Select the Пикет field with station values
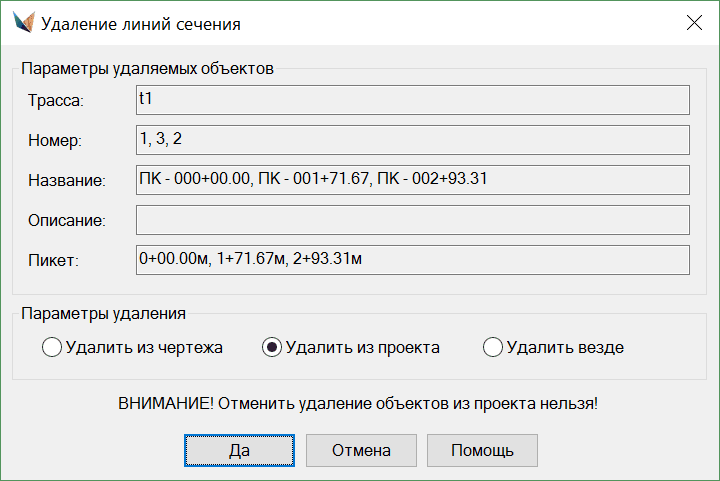This screenshot has width=720, height=481. tap(412, 260)
